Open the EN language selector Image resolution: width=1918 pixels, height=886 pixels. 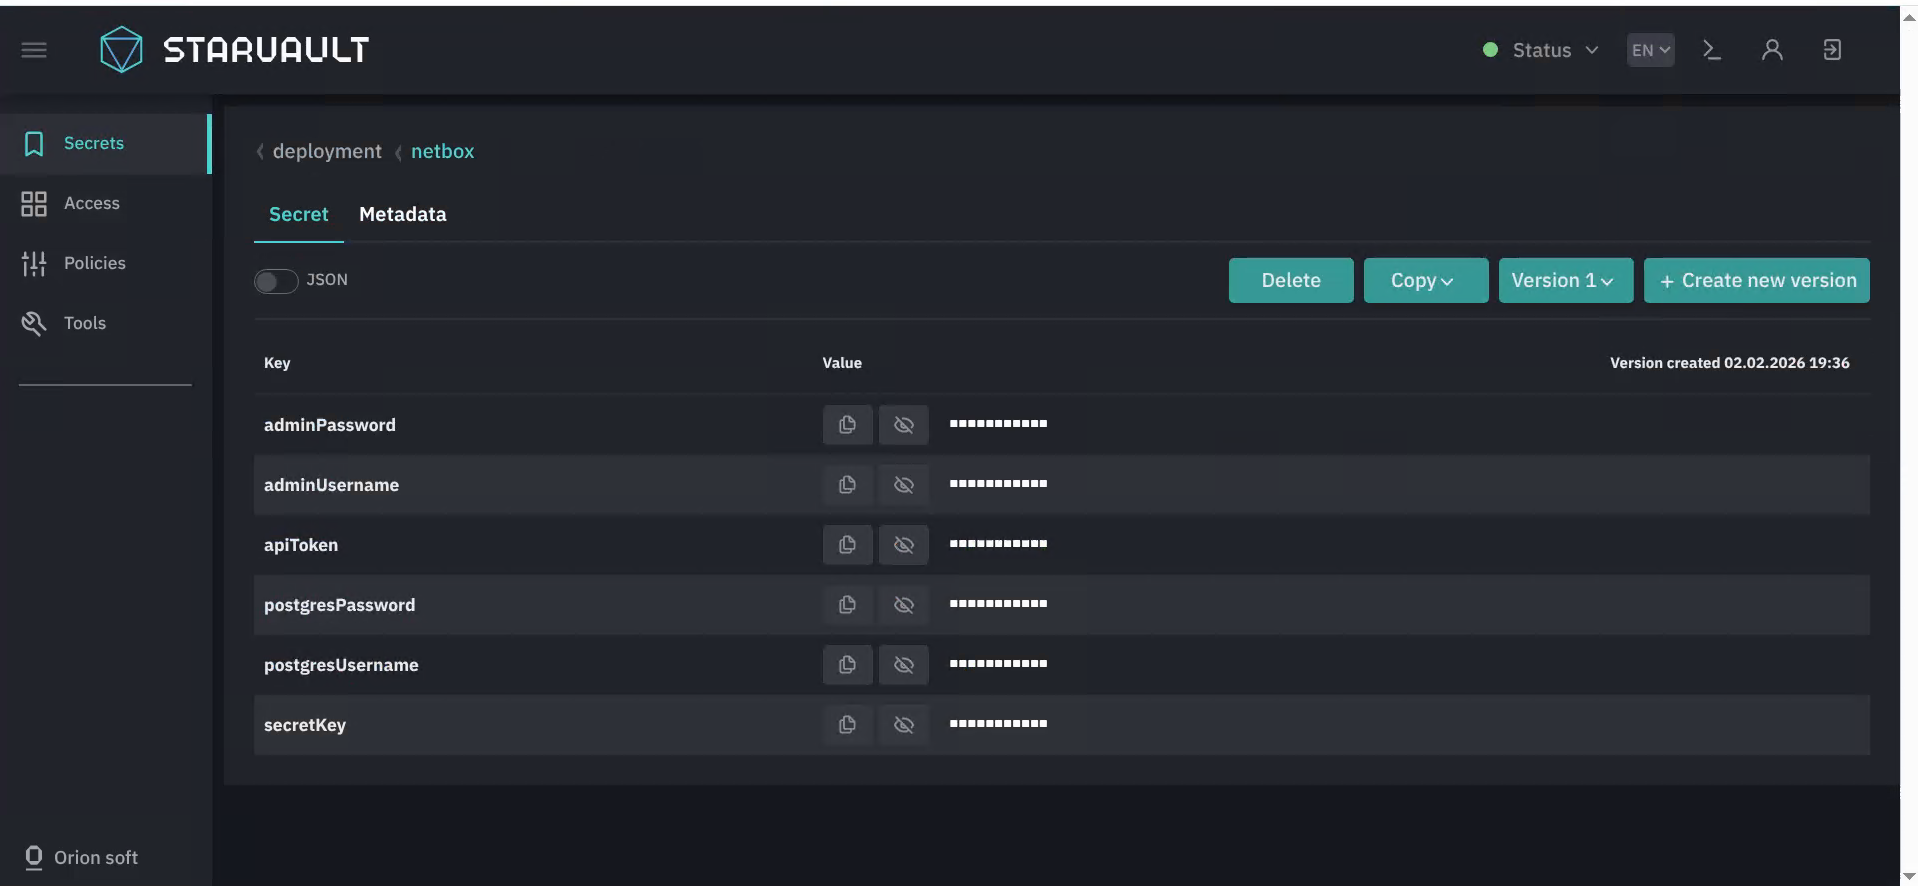1650,50
